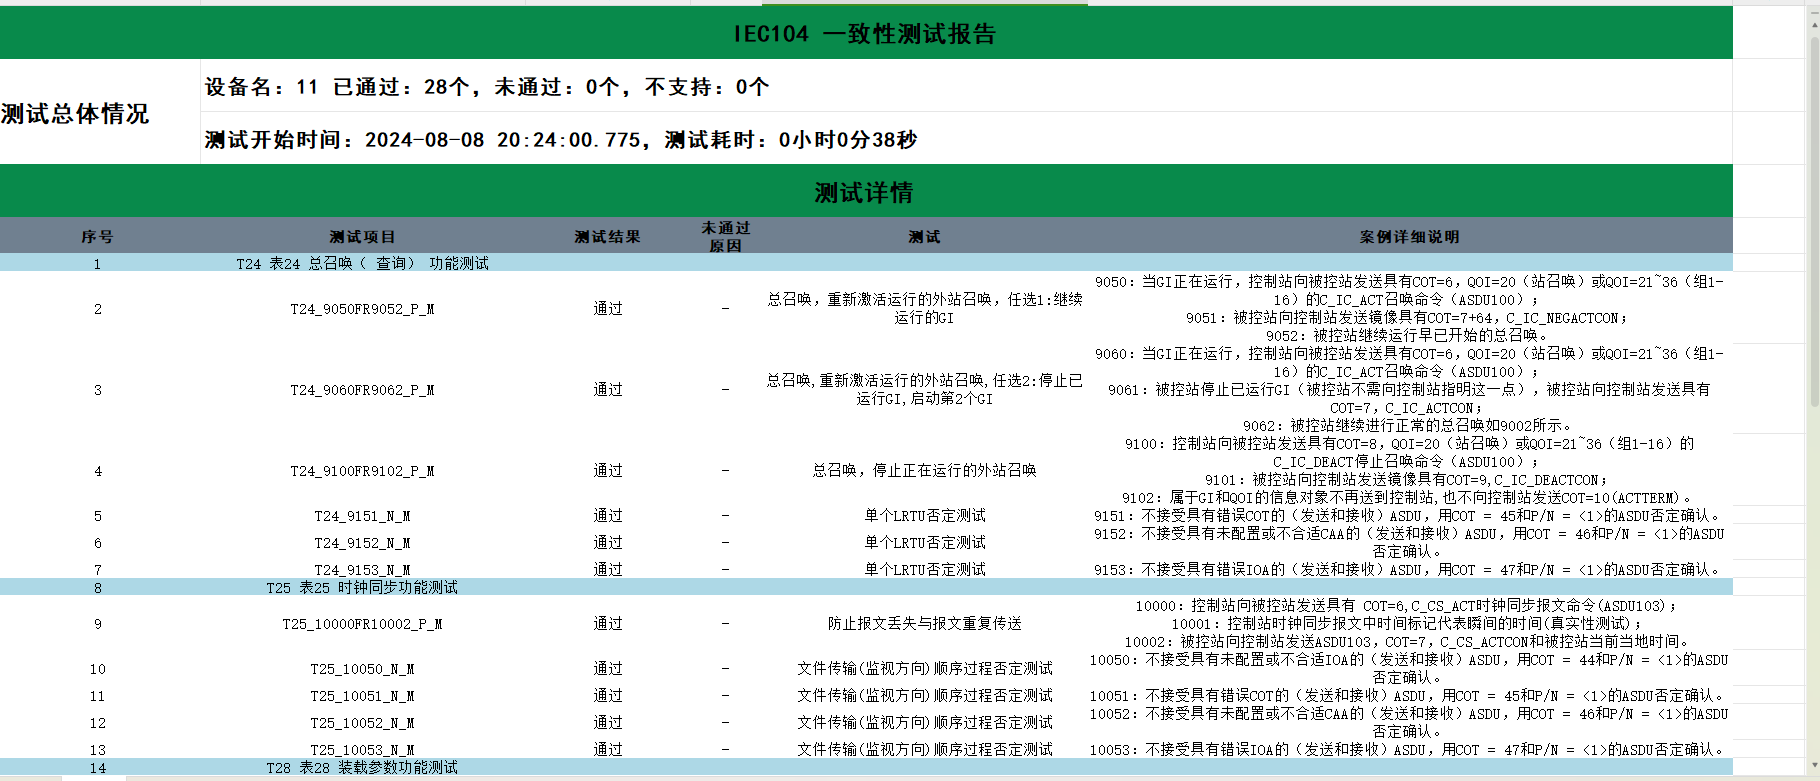Click the 总召唤,停止正在运行的外站召唤 test cell
The height and width of the screenshot is (781, 1820).
tap(924, 471)
